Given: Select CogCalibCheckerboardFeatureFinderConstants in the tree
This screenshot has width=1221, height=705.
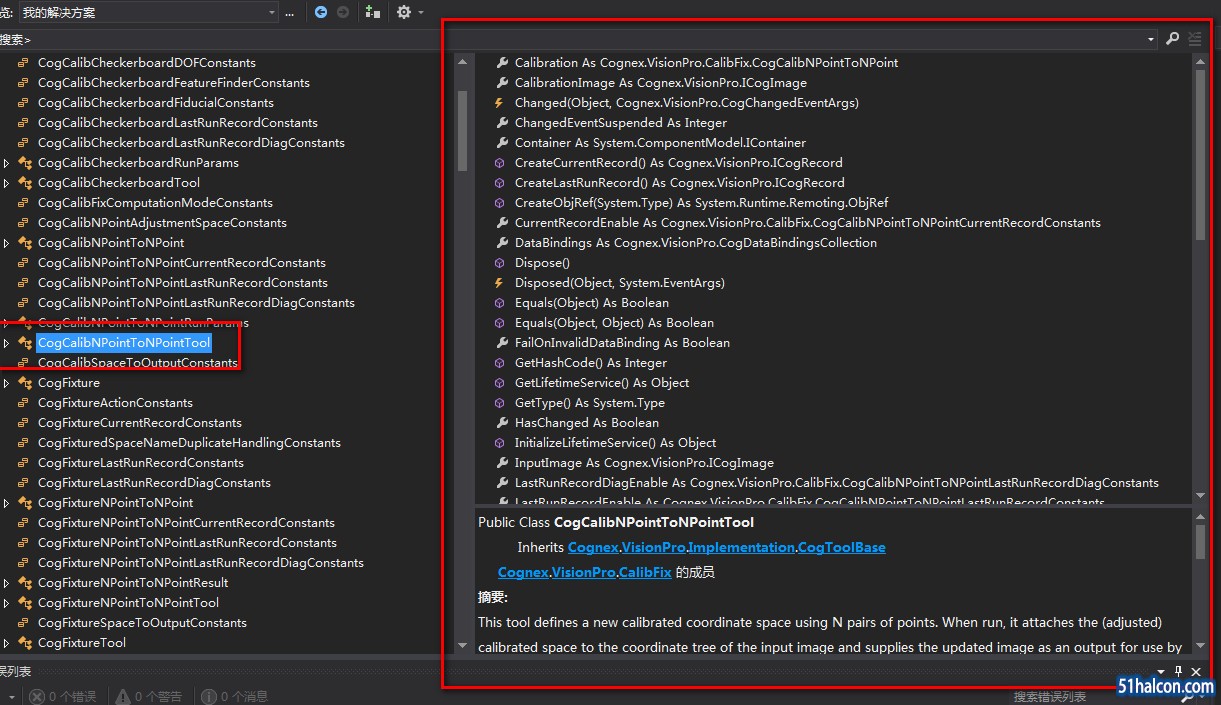Looking at the screenshot, I should click(x=174, y=83).
